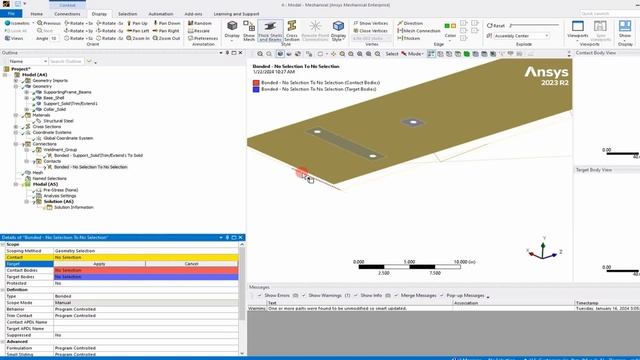Switch to the Automation ribbon tab
The image size is (640, 360).
click(x=160, y=14)
